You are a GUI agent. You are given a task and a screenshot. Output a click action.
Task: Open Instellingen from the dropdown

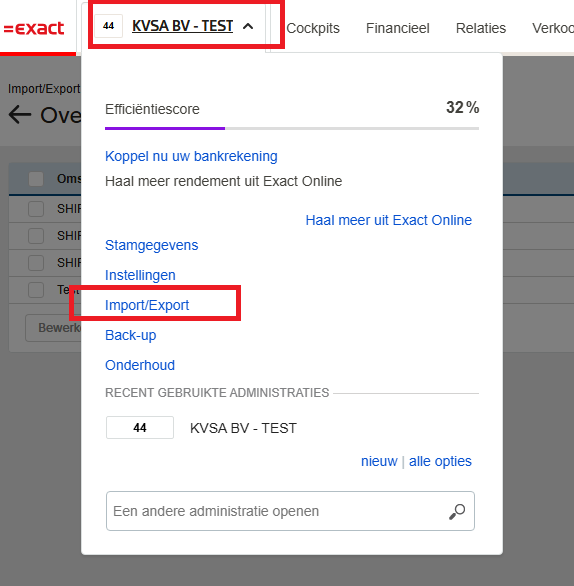pos(140,275)
